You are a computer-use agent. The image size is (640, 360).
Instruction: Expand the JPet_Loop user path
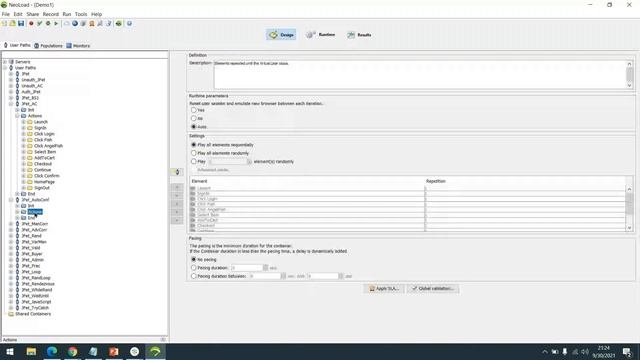11,272
